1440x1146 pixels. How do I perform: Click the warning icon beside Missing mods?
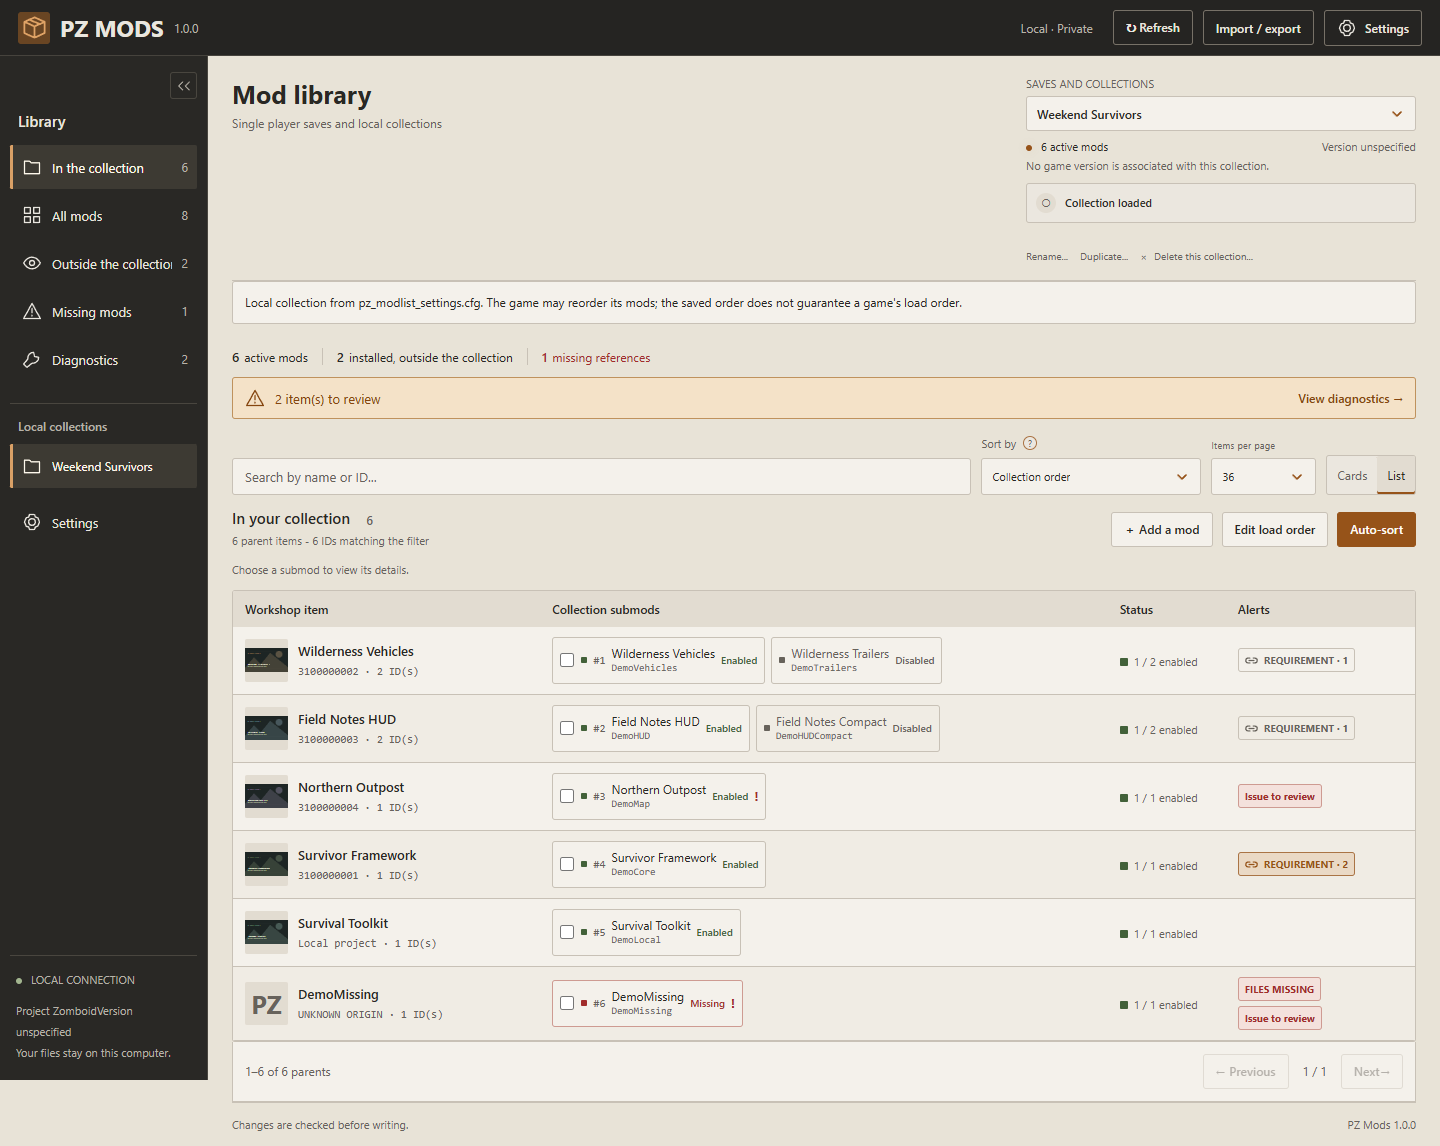pyautogui.click(x=32, y=312)
